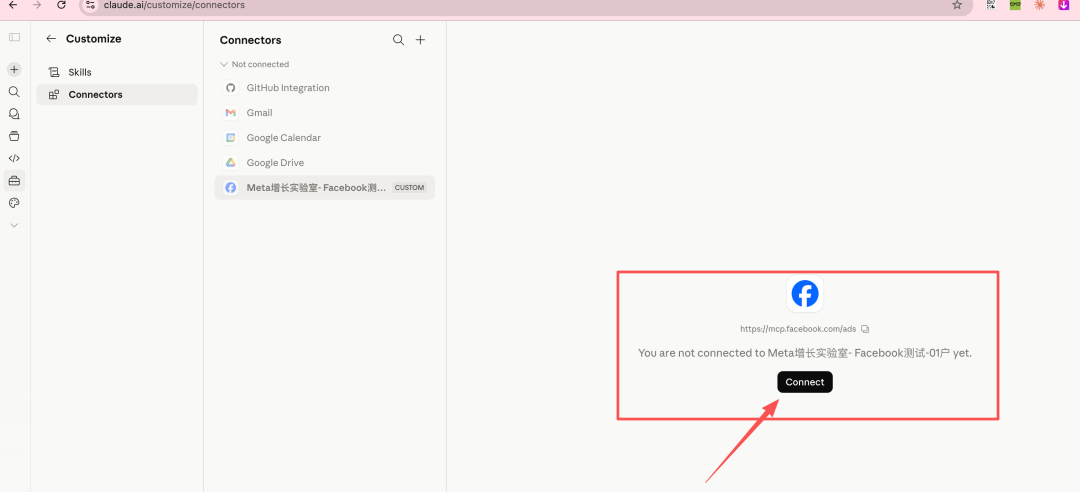
Task: Select the Google Drive connector
Action: [324, 163]
